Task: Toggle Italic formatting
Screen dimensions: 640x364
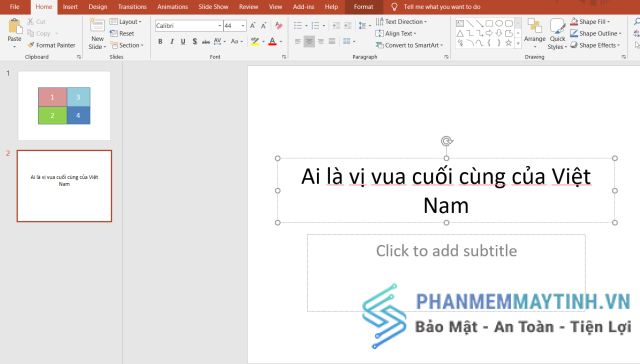Action: 172,41
